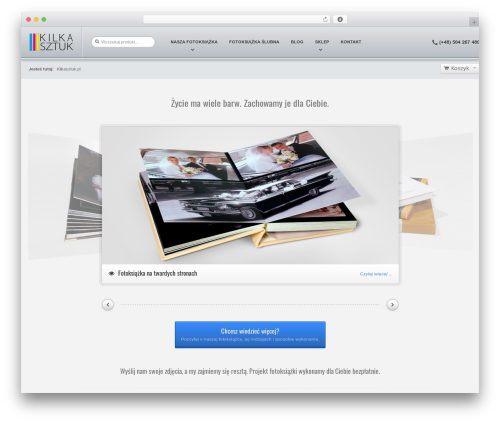Click the browser address bar
The height and width of the screenshot is (423, 500).
[237, 20]
